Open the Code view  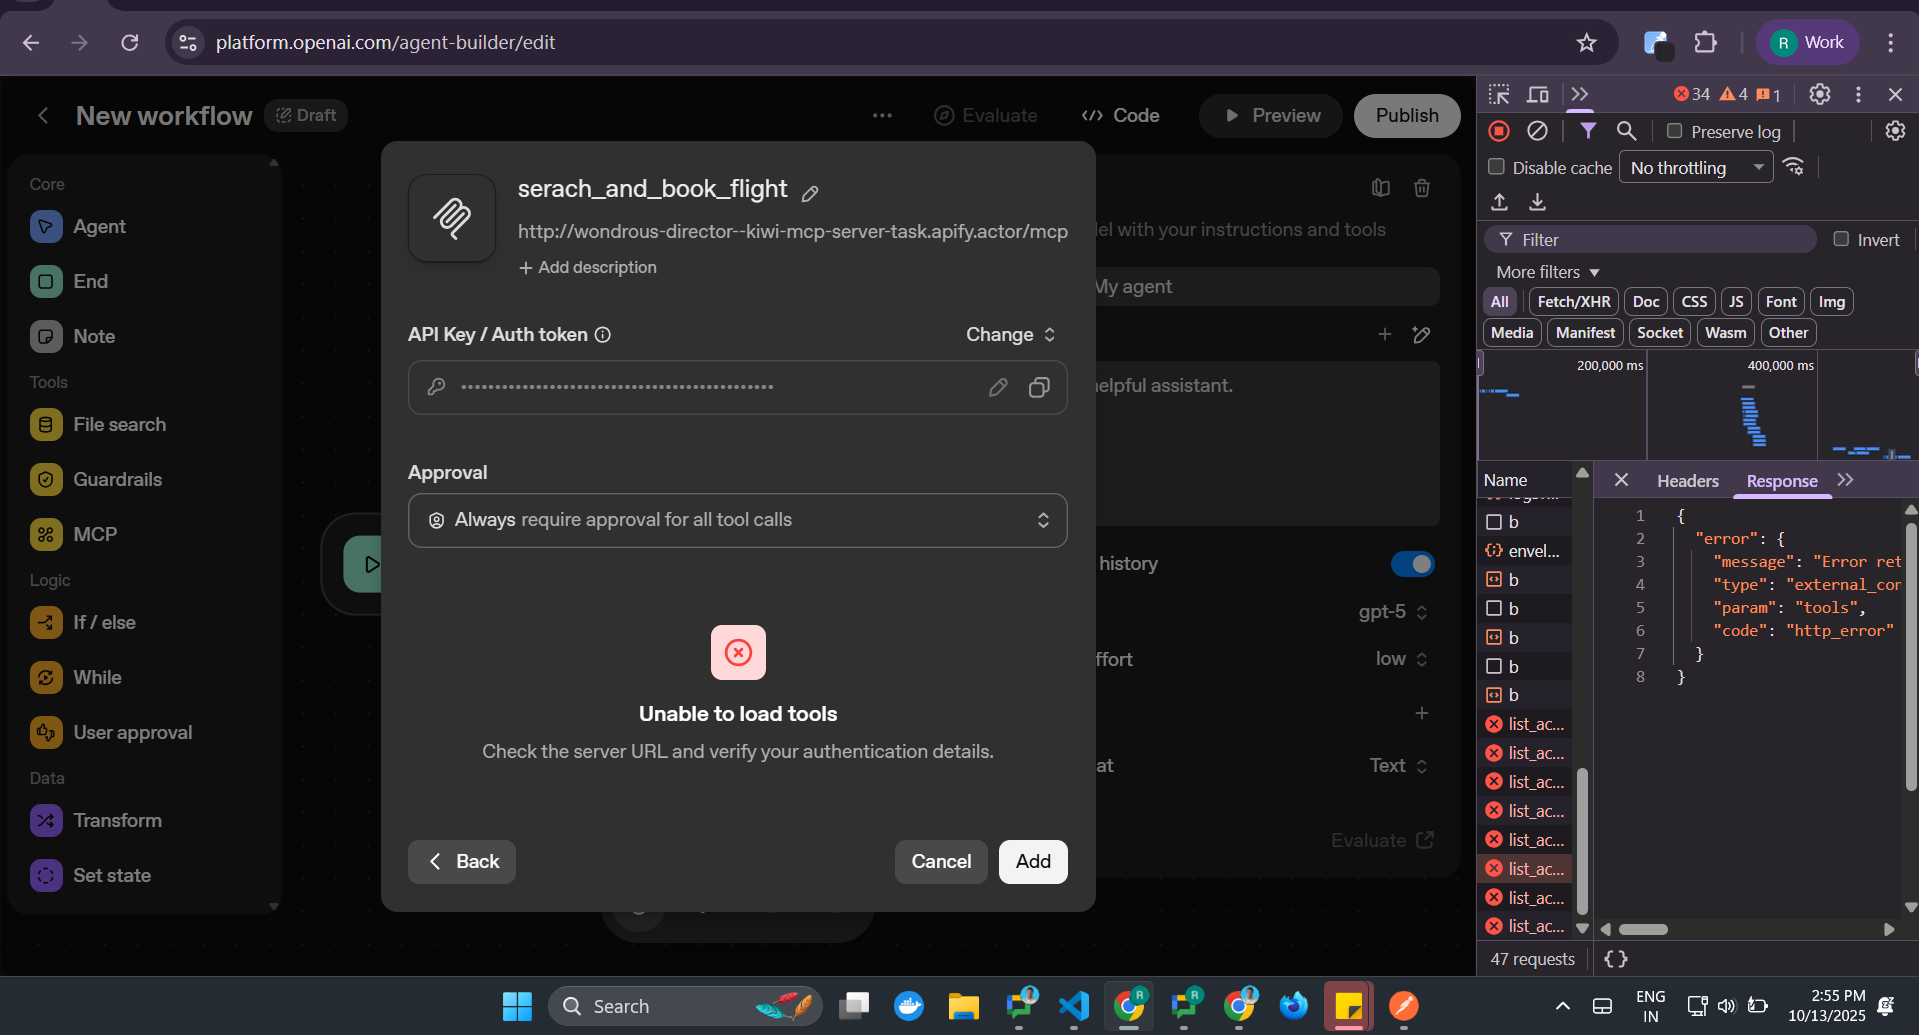(1121, 116)
